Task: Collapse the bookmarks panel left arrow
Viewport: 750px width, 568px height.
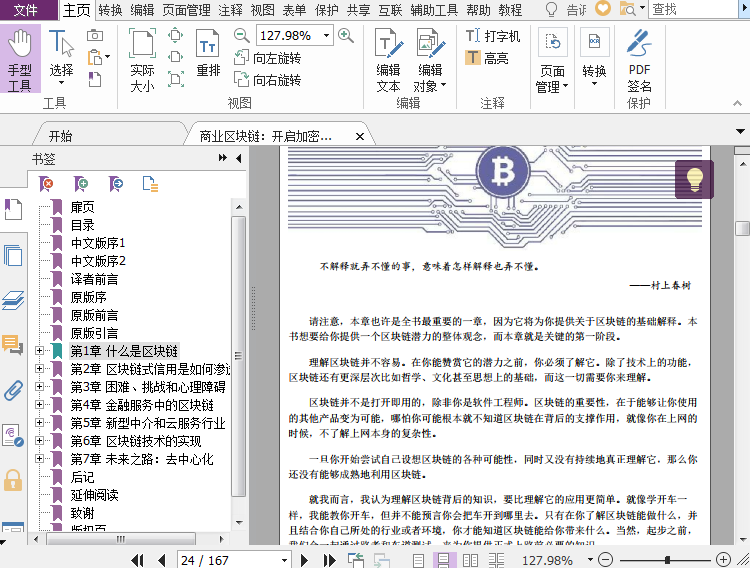Action: click(x=239, y=158)
